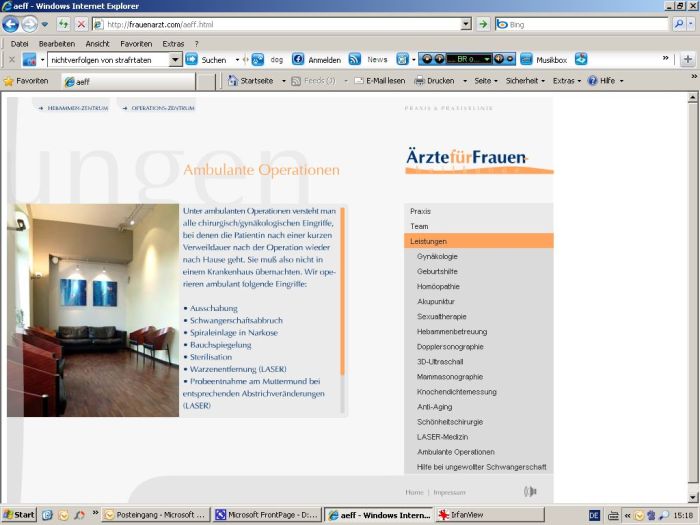Click the Facebook Anmelden icon

tap(298, 59)
